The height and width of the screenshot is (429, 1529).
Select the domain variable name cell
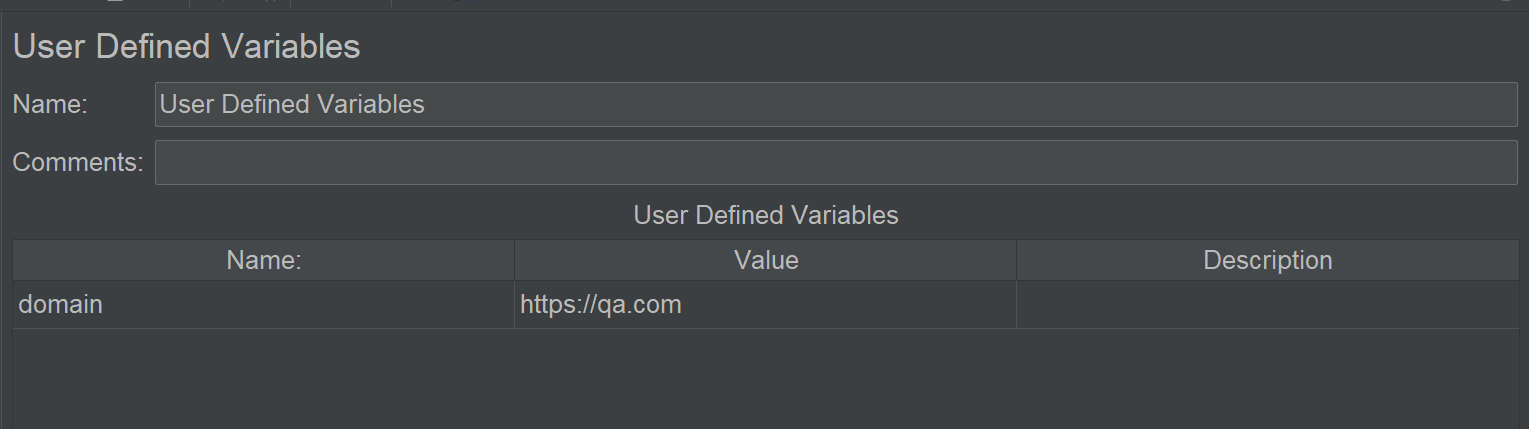point(264,304)
